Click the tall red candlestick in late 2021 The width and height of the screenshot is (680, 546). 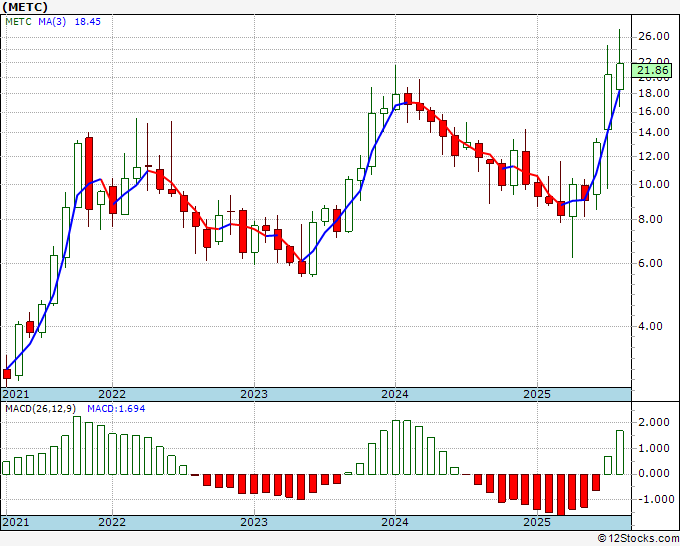(89, 173)
